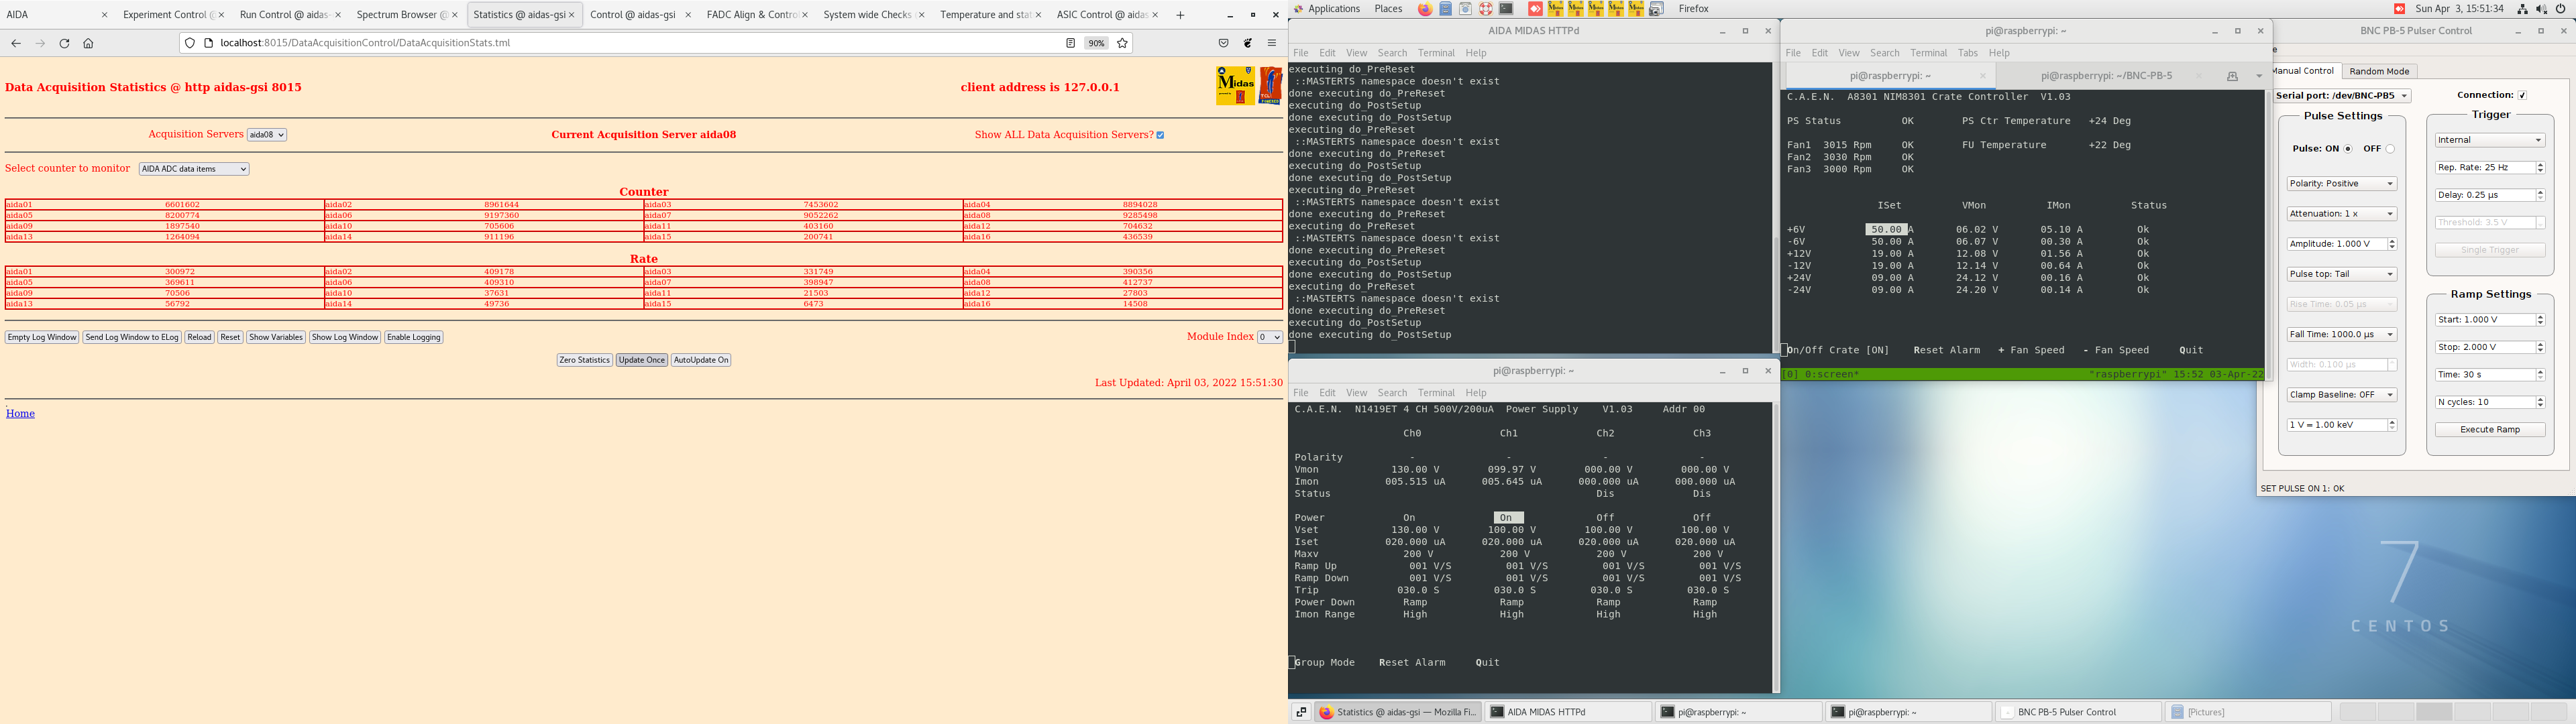The image size is (2576, 724).
Task: Toggle Show ALL Data Acquisition Servers checkbox
Action: pyautogui.click(x=1160, y=135)
